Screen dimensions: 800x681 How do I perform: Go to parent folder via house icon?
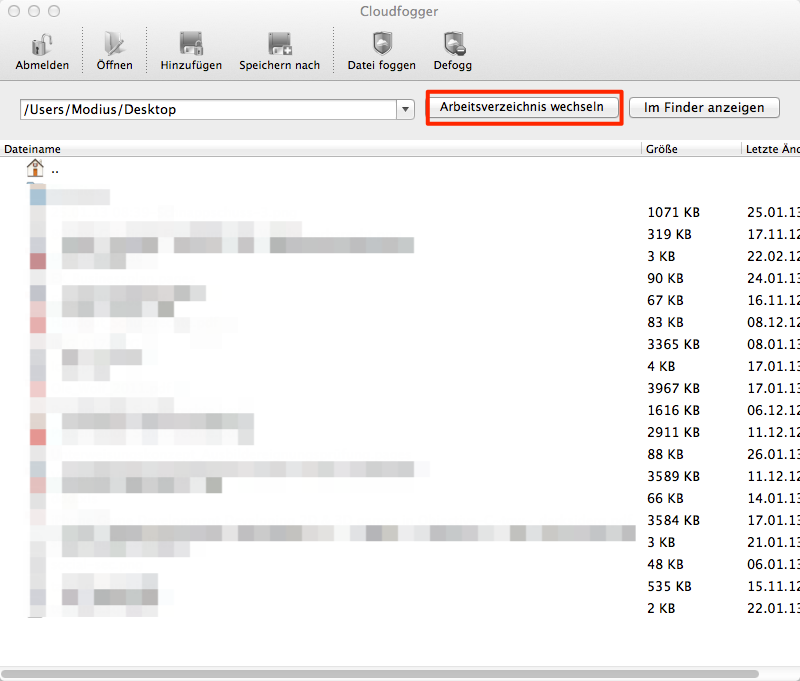(35, 168)
